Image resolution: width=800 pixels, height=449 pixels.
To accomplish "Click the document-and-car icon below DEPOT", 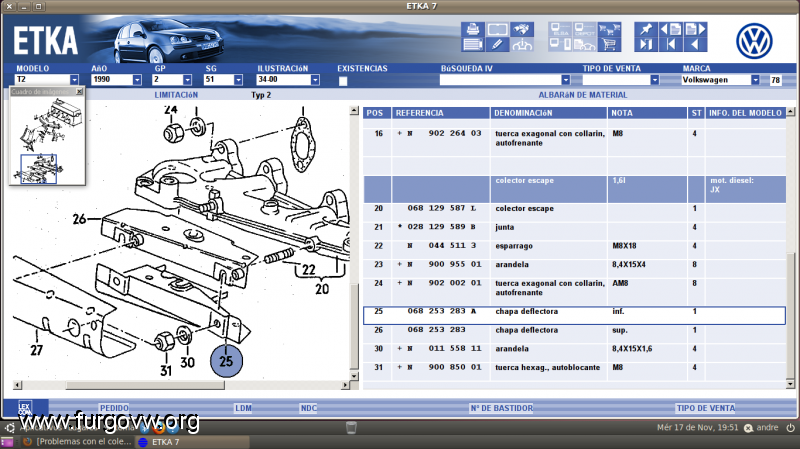I will (x=584, y=44).
